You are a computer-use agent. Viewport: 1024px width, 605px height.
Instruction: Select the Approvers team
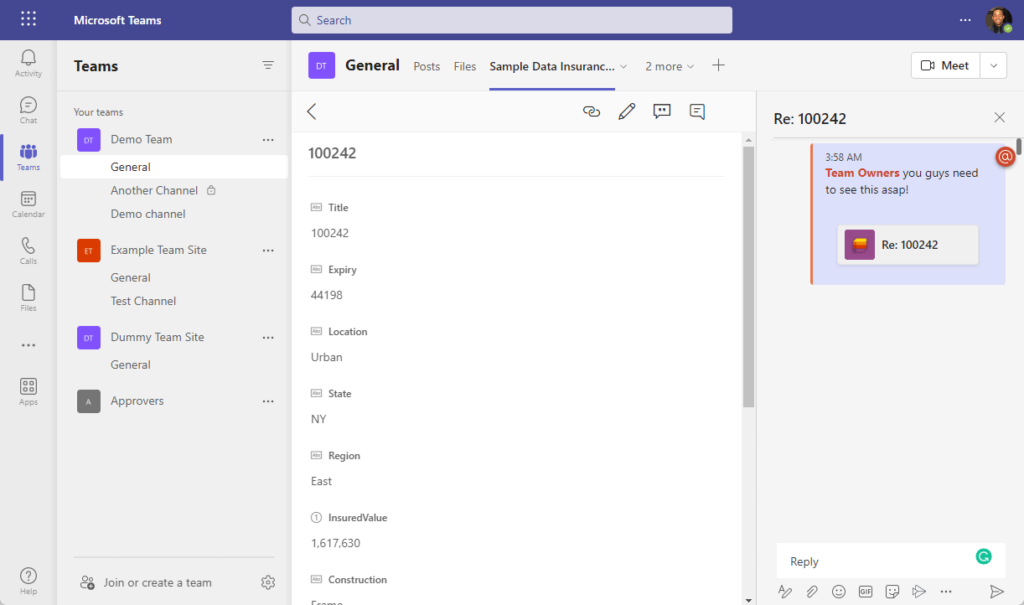pos(136,401)
